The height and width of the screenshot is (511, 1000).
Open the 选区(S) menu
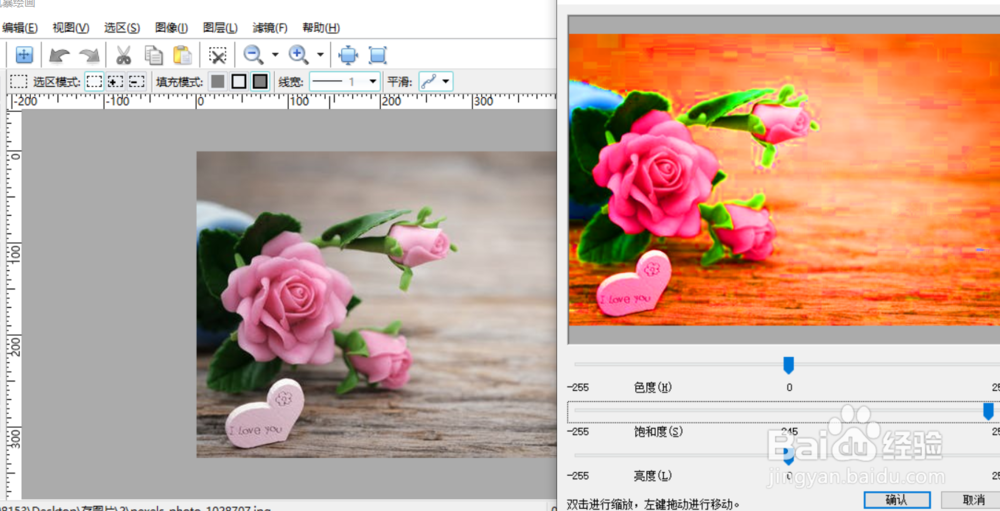point(122,28)
